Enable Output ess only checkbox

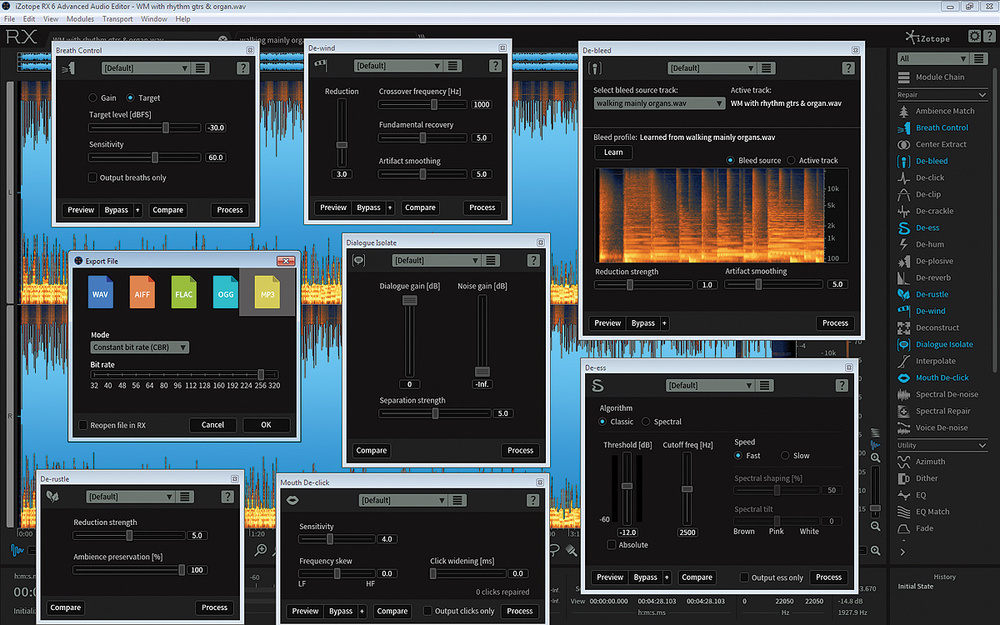coord(744,577)
